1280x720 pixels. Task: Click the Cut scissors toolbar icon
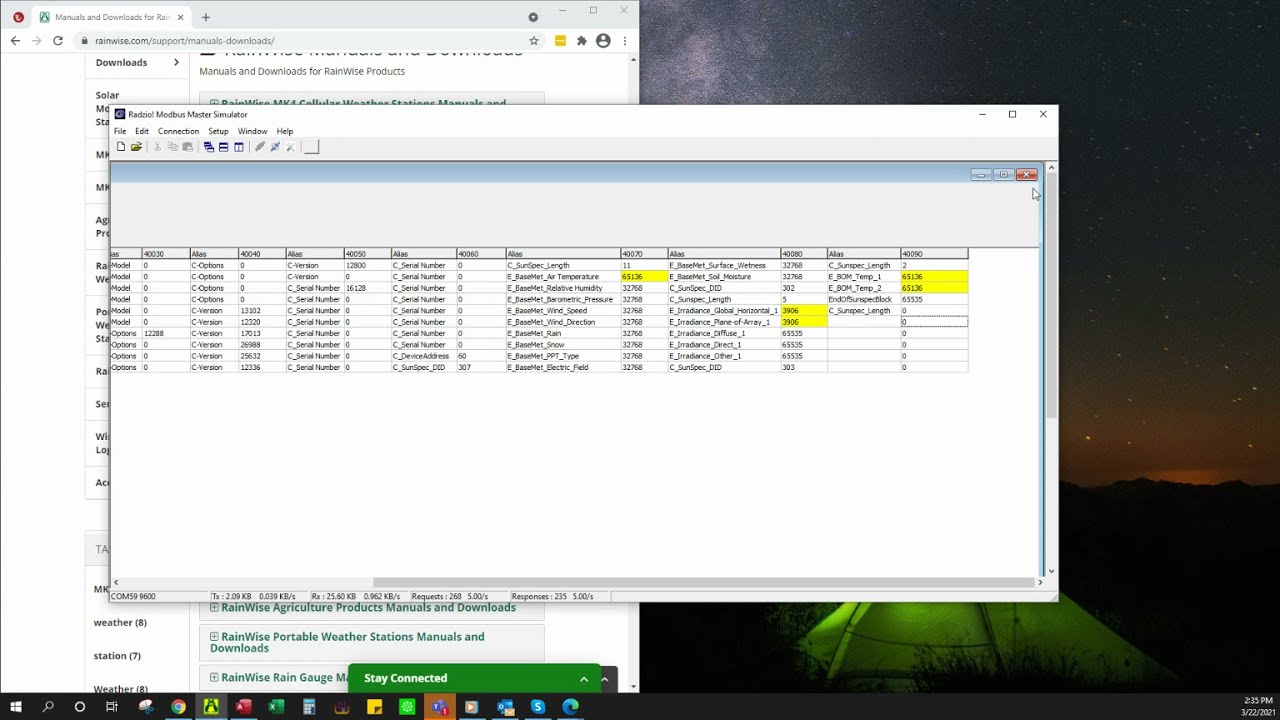coord(157,147)
